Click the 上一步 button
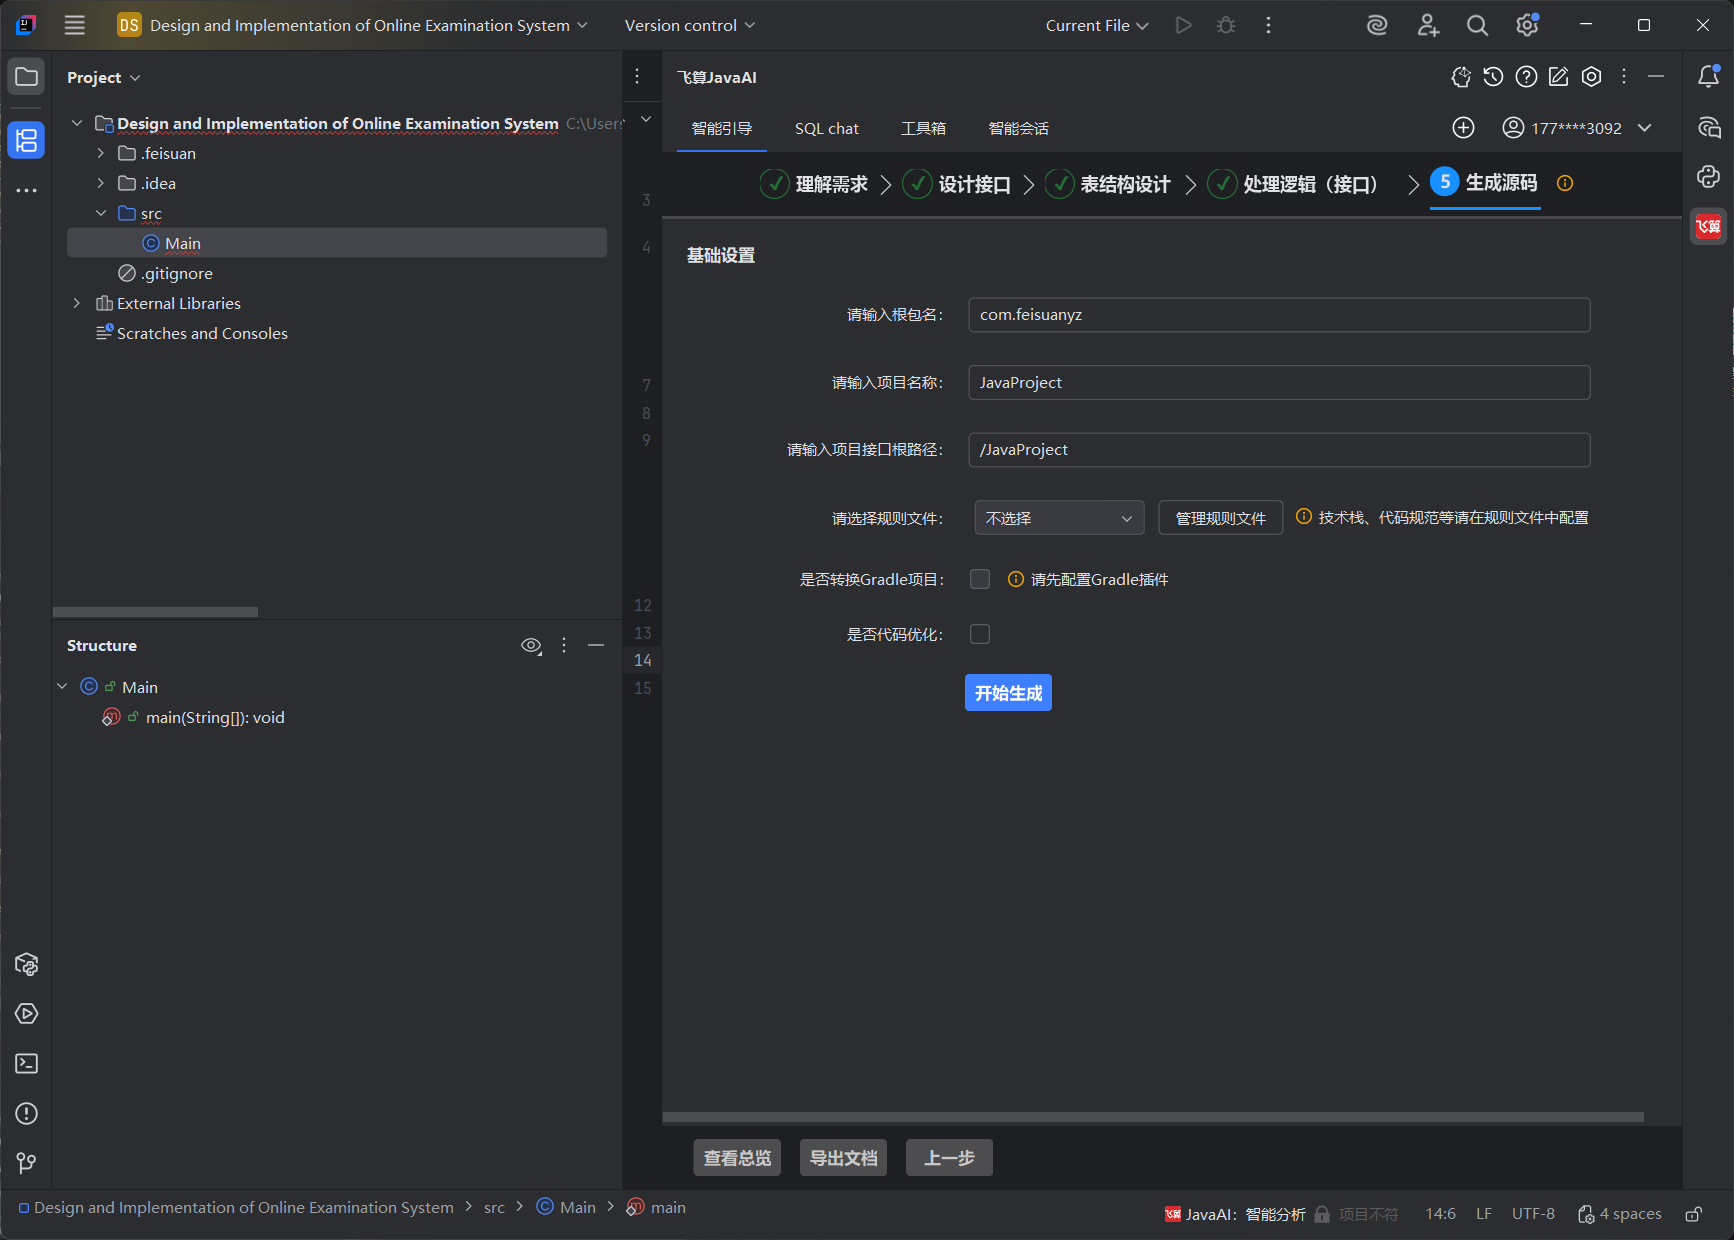The width and height of the screenshot is (1734, 1240). 949,1158
